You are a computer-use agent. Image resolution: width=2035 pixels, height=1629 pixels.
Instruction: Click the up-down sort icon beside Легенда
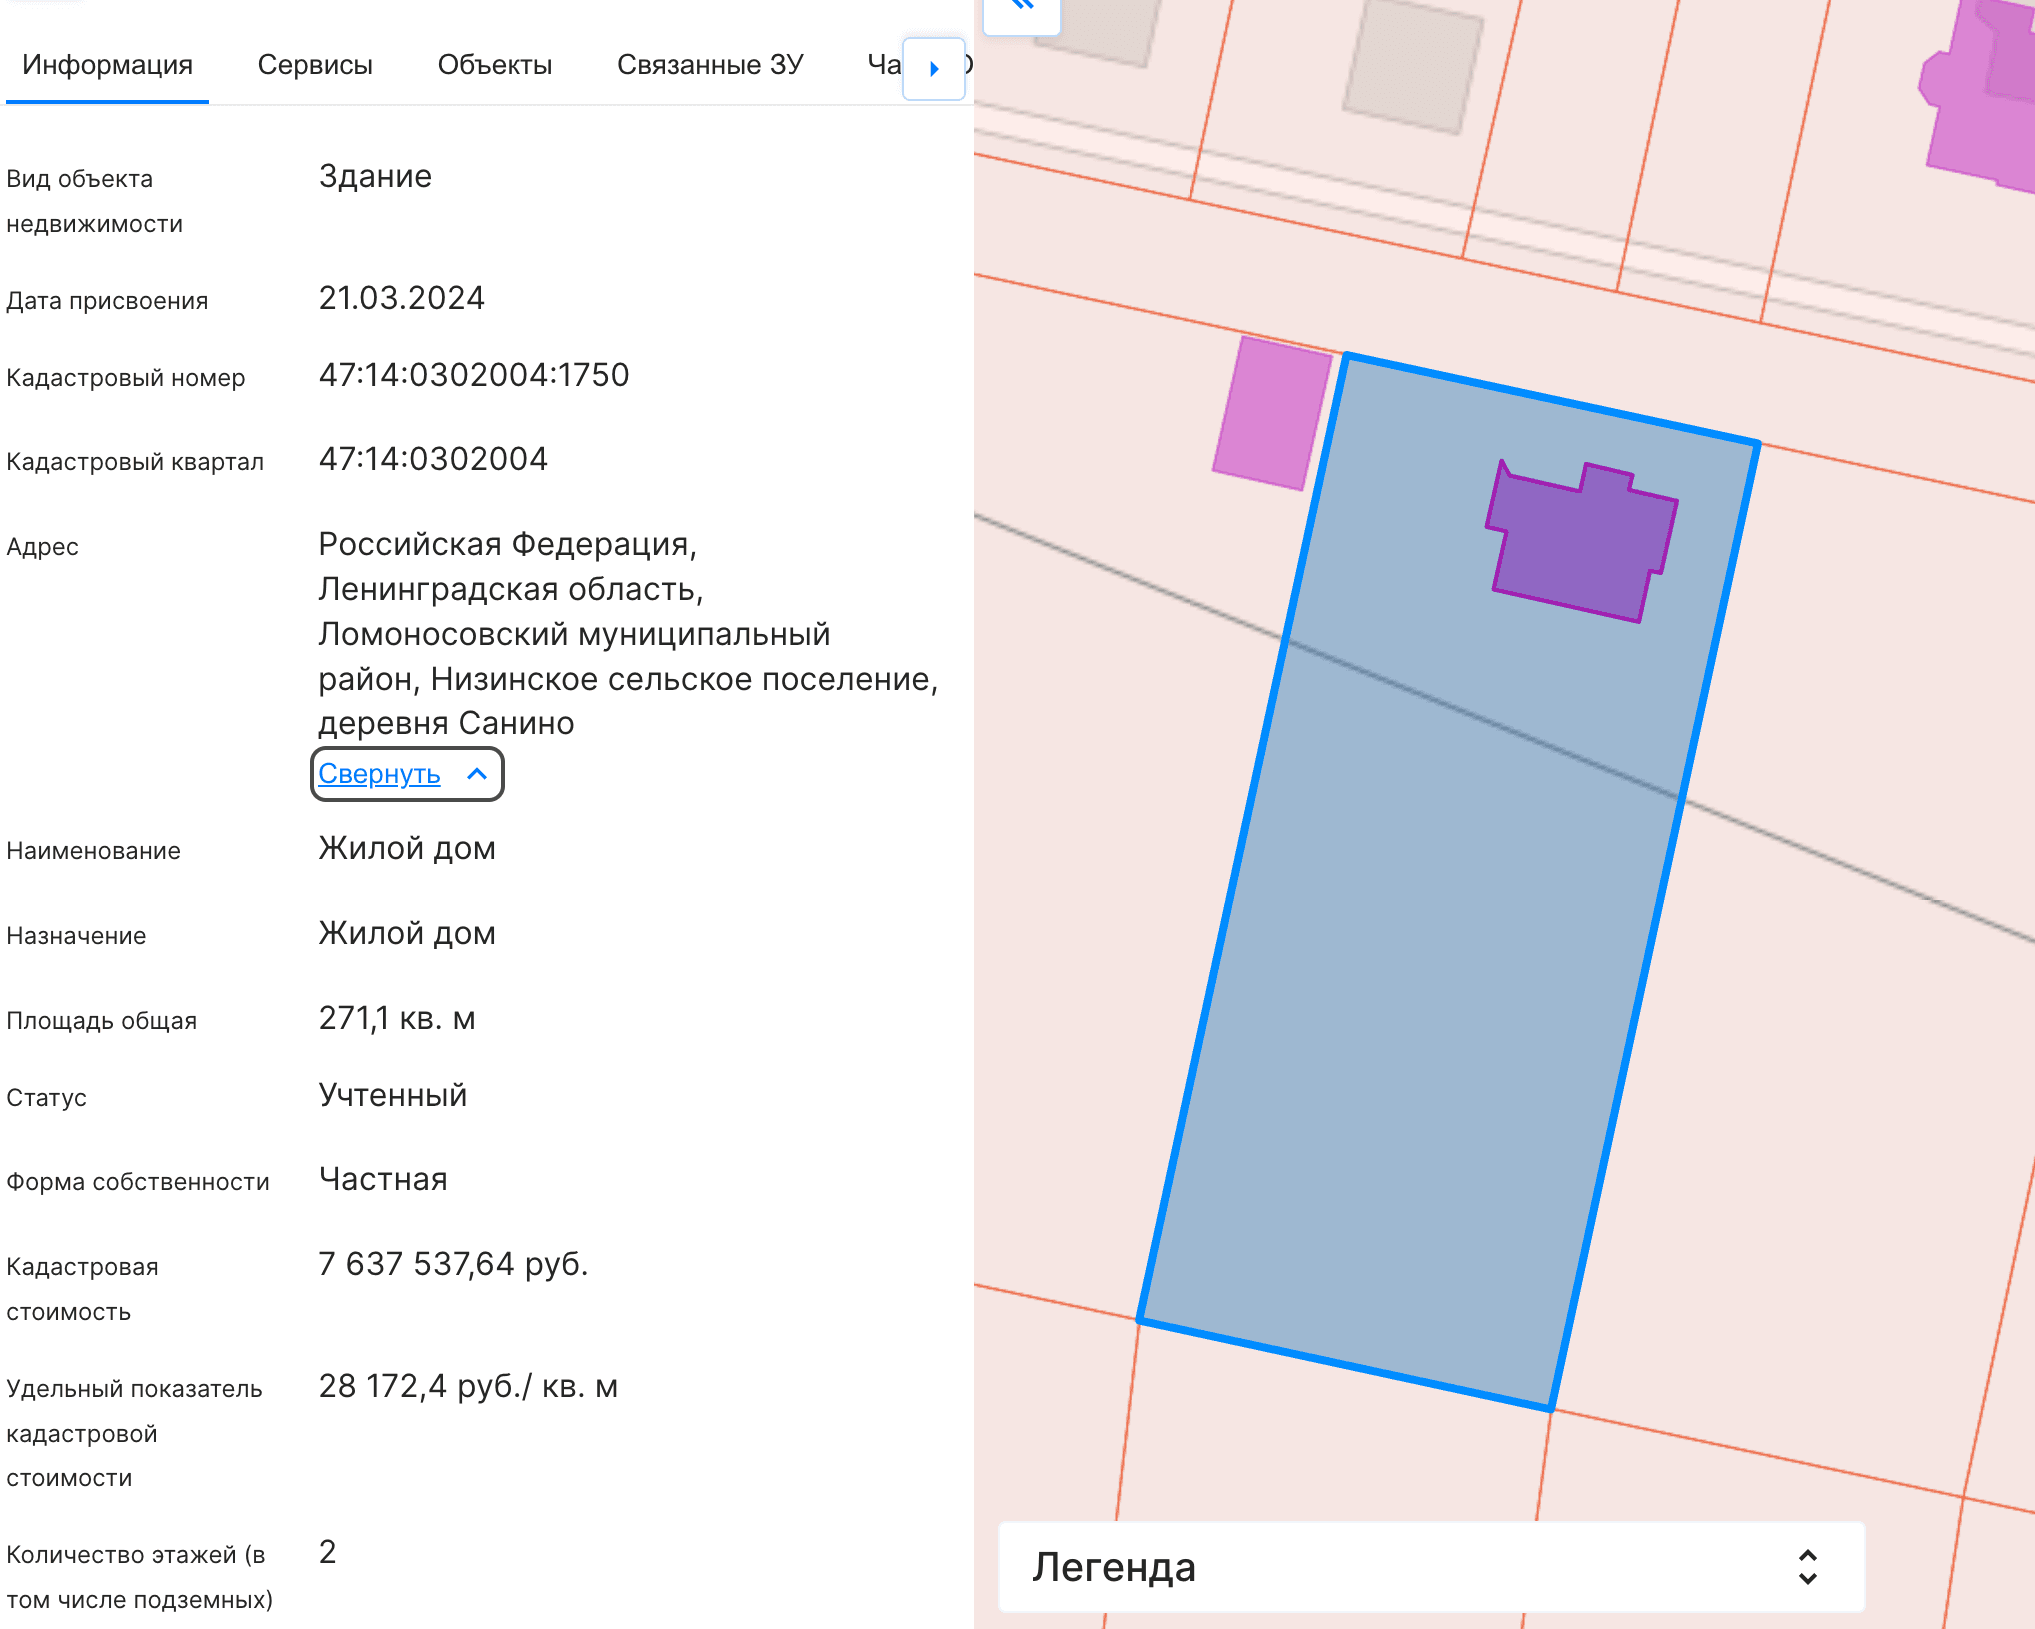coord(1806,1568)
